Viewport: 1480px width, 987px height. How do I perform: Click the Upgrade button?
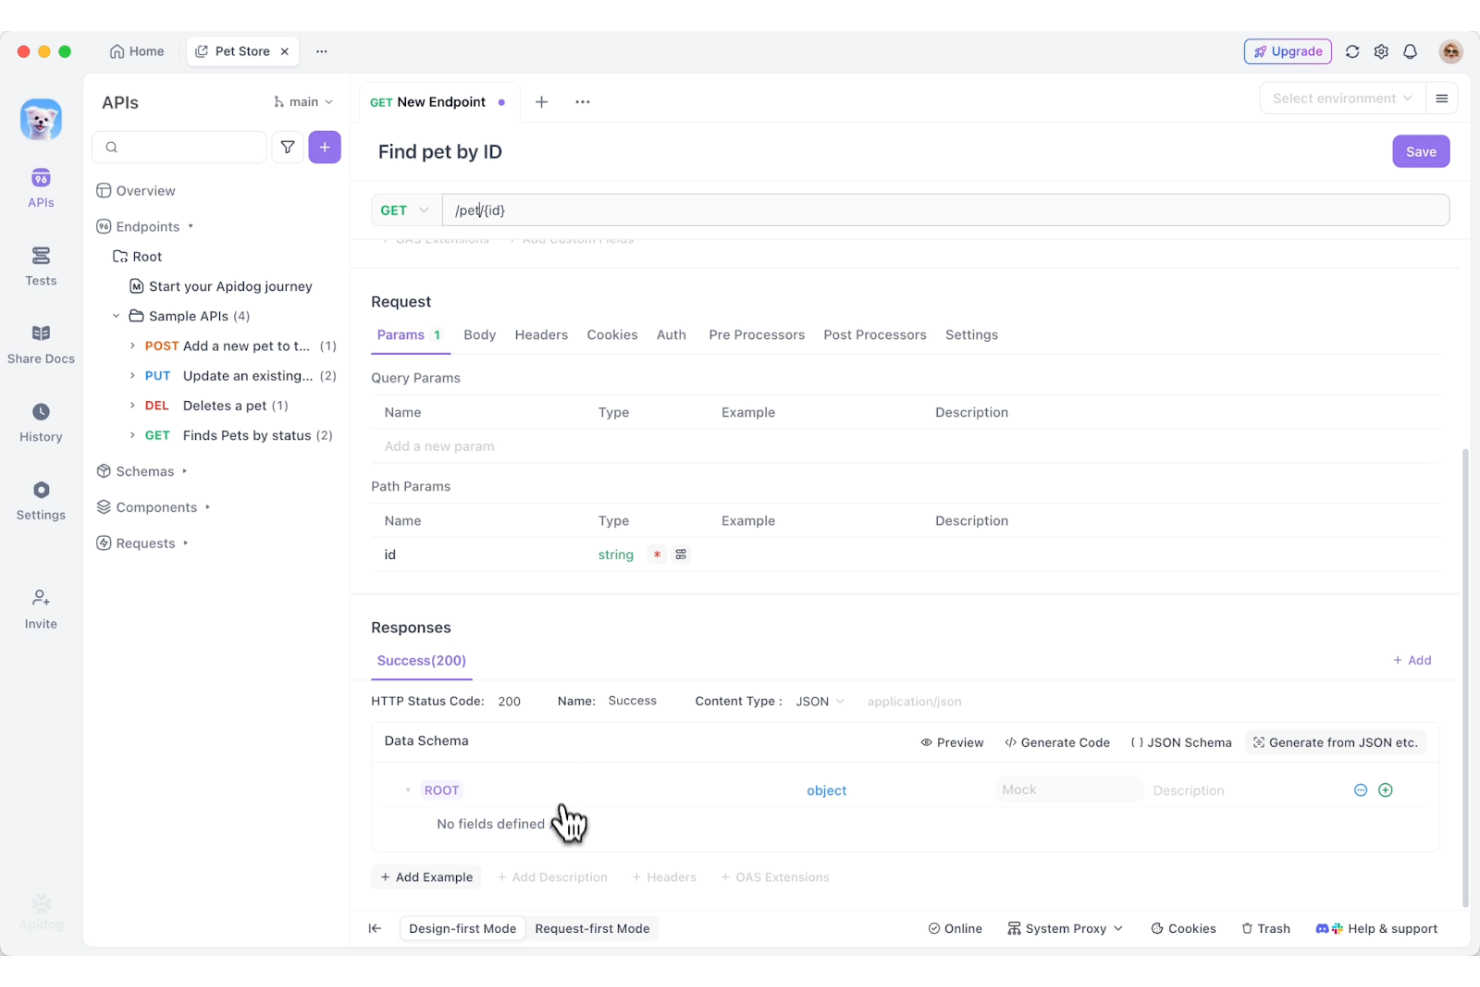tap(1288, 52)
